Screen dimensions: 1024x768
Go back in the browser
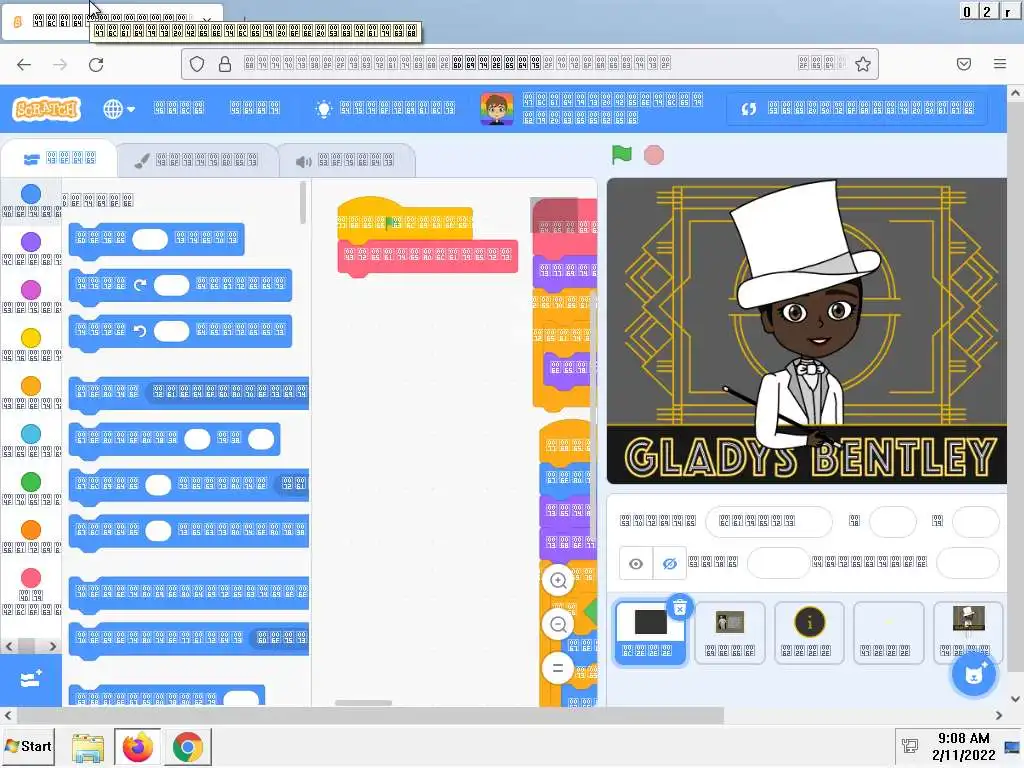click(24, 64)
